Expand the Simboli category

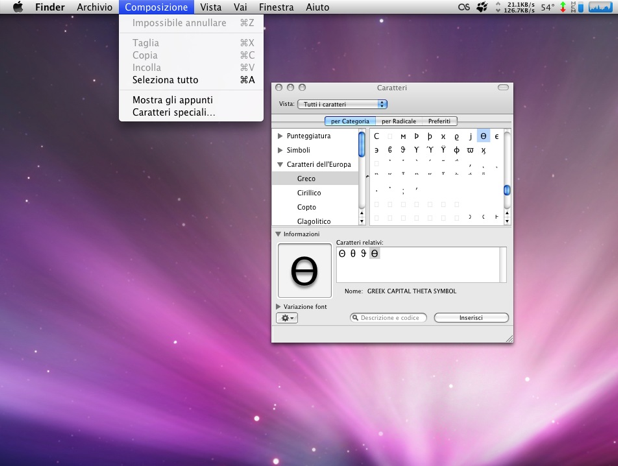280,150
